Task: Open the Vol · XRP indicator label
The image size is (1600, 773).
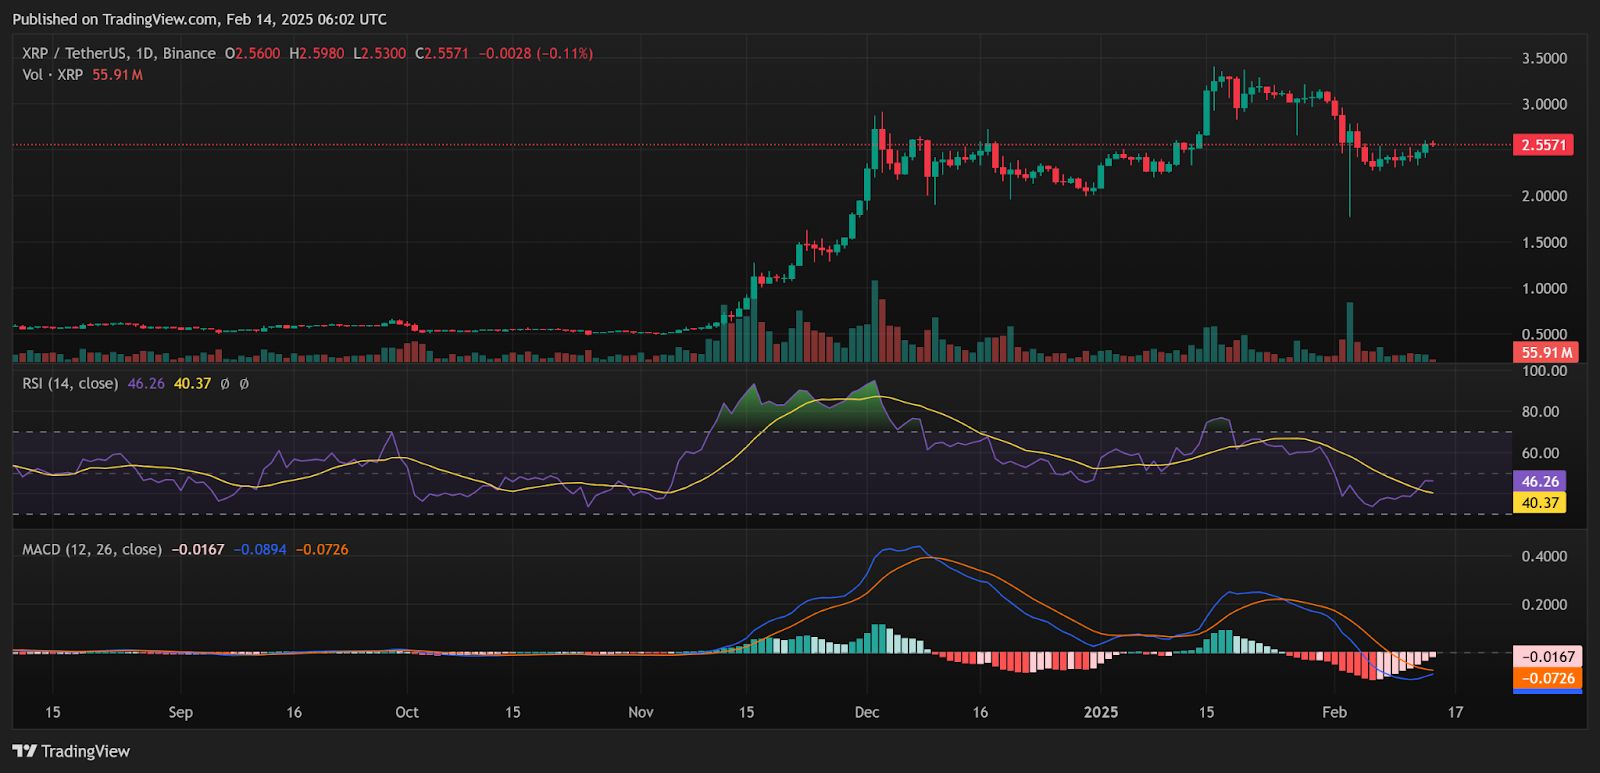Action: tap(53, 75)
